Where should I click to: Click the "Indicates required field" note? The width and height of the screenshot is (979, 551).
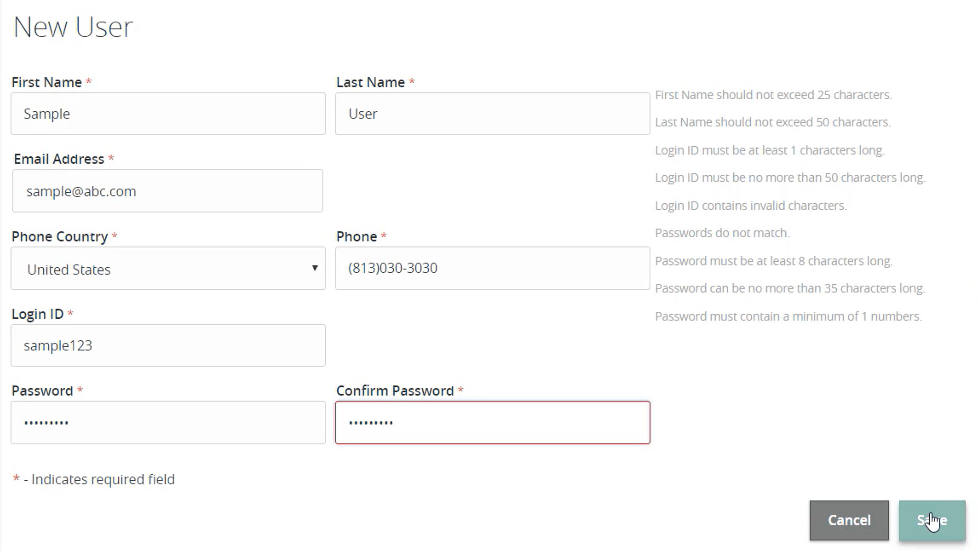tap(103, 479)
